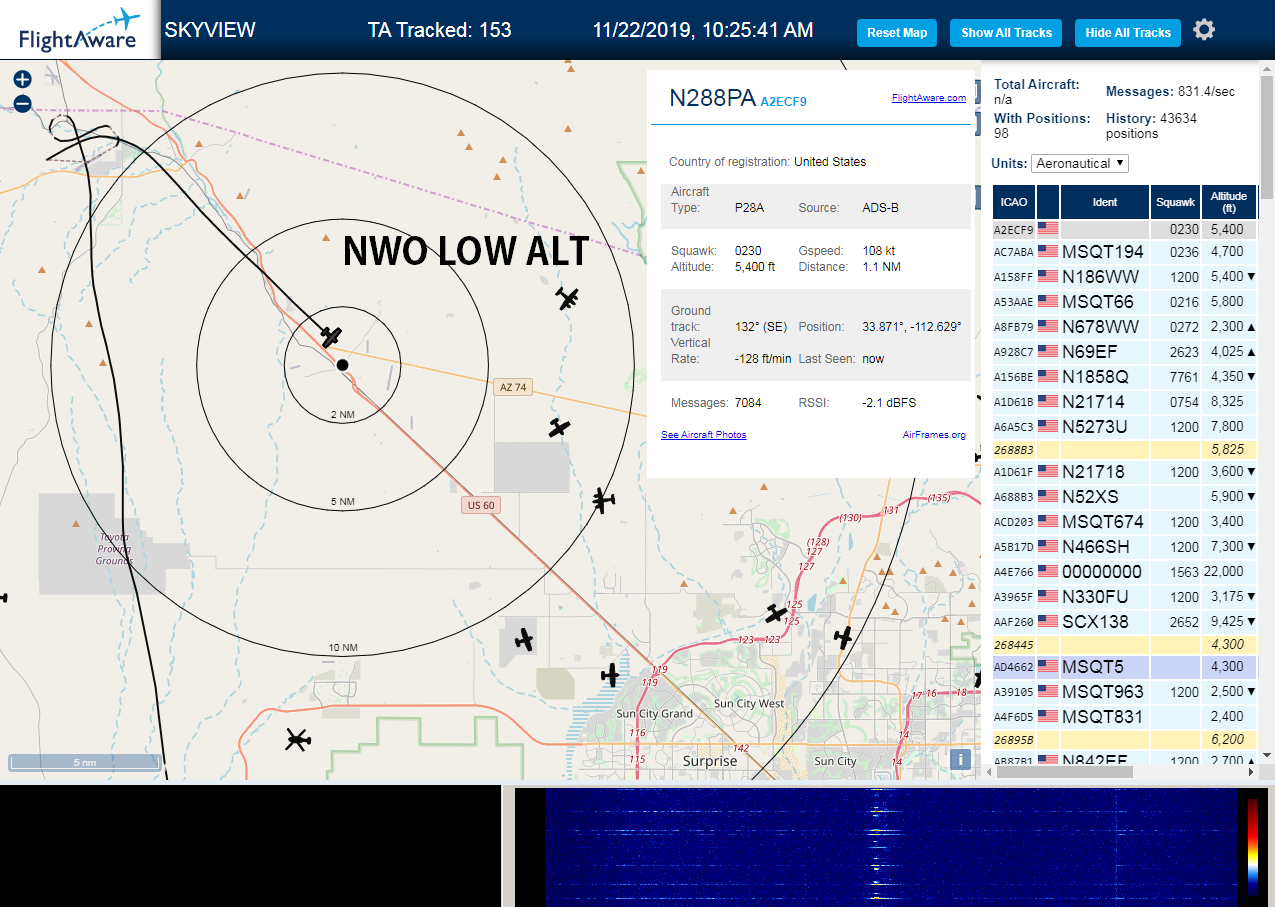Click the AZ 74 highway shield
The image size is (1275, 907).
513,387
